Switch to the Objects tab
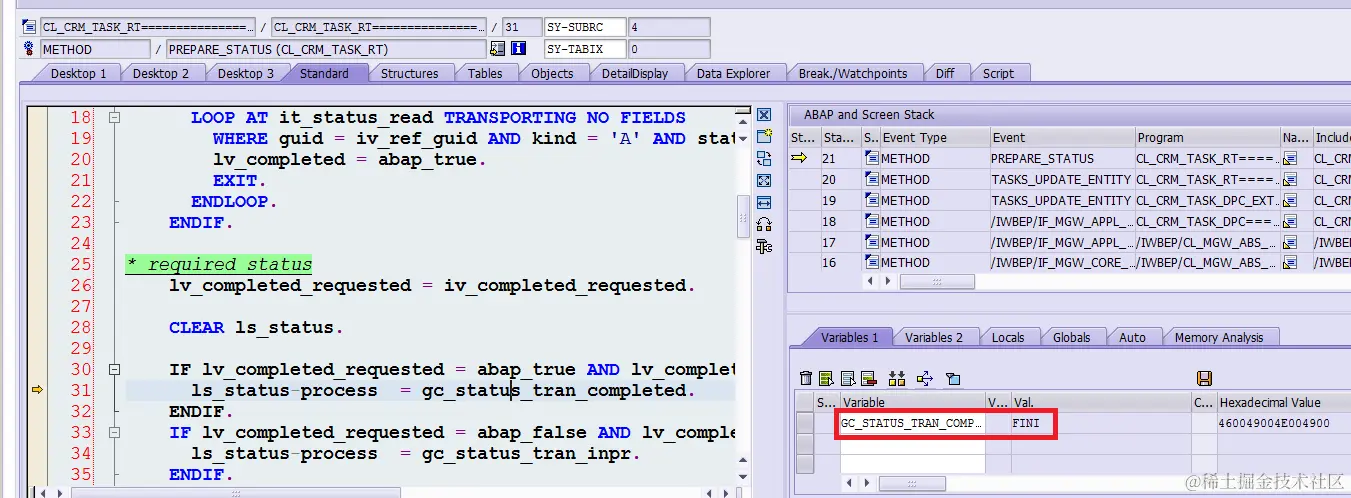 coord(552,73)
